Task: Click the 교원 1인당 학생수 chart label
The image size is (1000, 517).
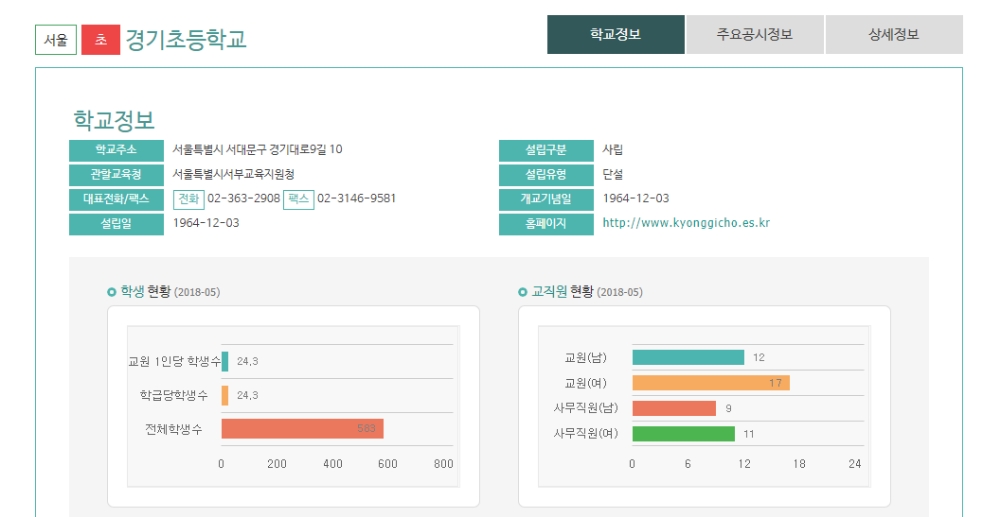Action: click(174, 361)
